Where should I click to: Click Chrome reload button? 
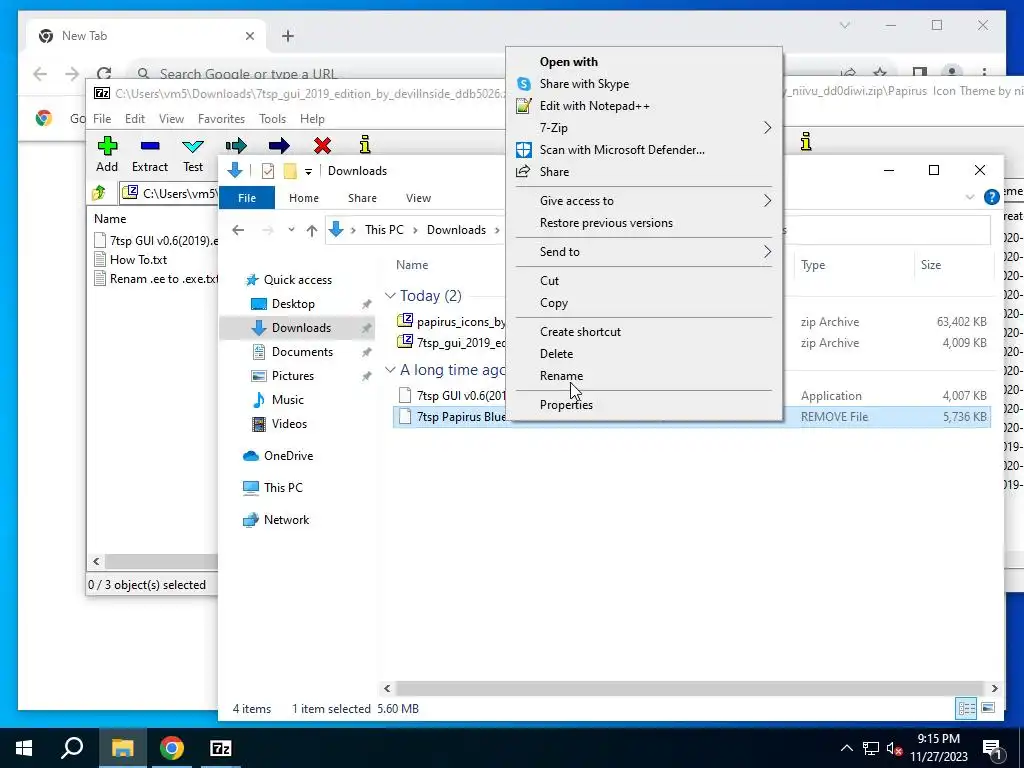pyautogui.click(x=104, y=74)
